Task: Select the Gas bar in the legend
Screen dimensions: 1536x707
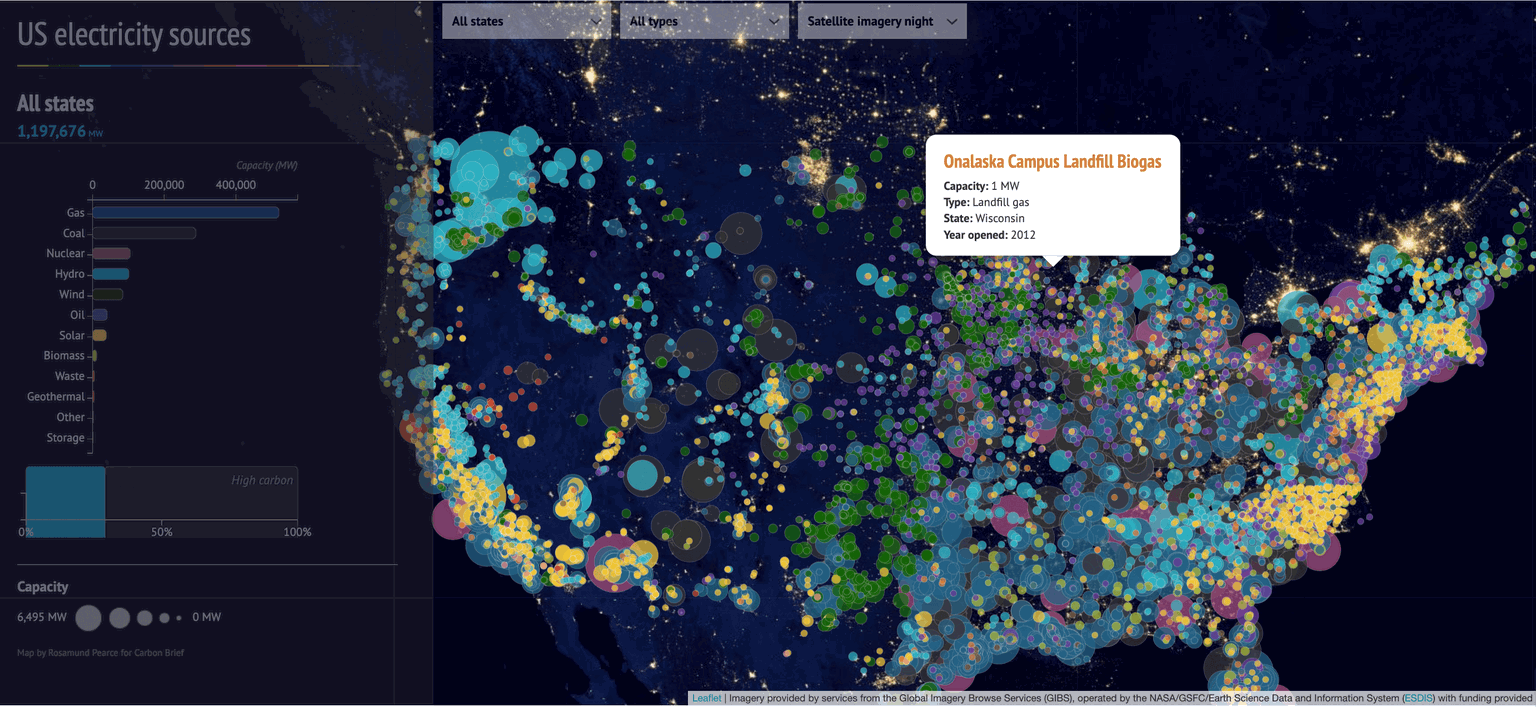Action: click(185, 212)
